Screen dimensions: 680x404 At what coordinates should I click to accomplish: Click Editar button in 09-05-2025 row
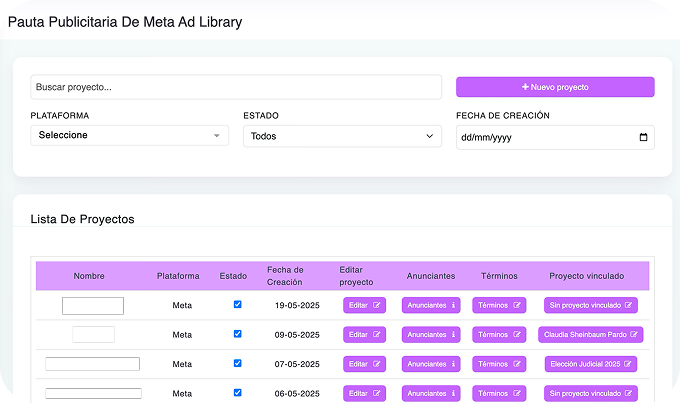364,335
